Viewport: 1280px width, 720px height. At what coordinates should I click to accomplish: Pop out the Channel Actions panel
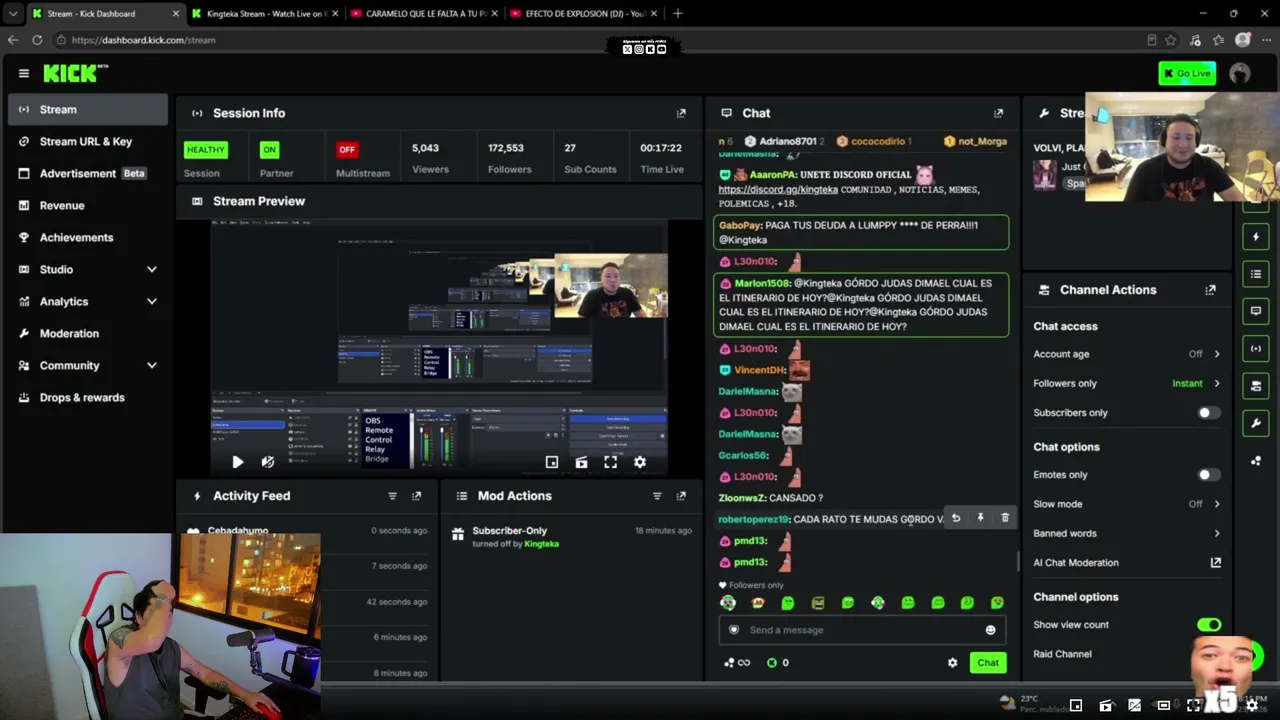[1210, 290]
